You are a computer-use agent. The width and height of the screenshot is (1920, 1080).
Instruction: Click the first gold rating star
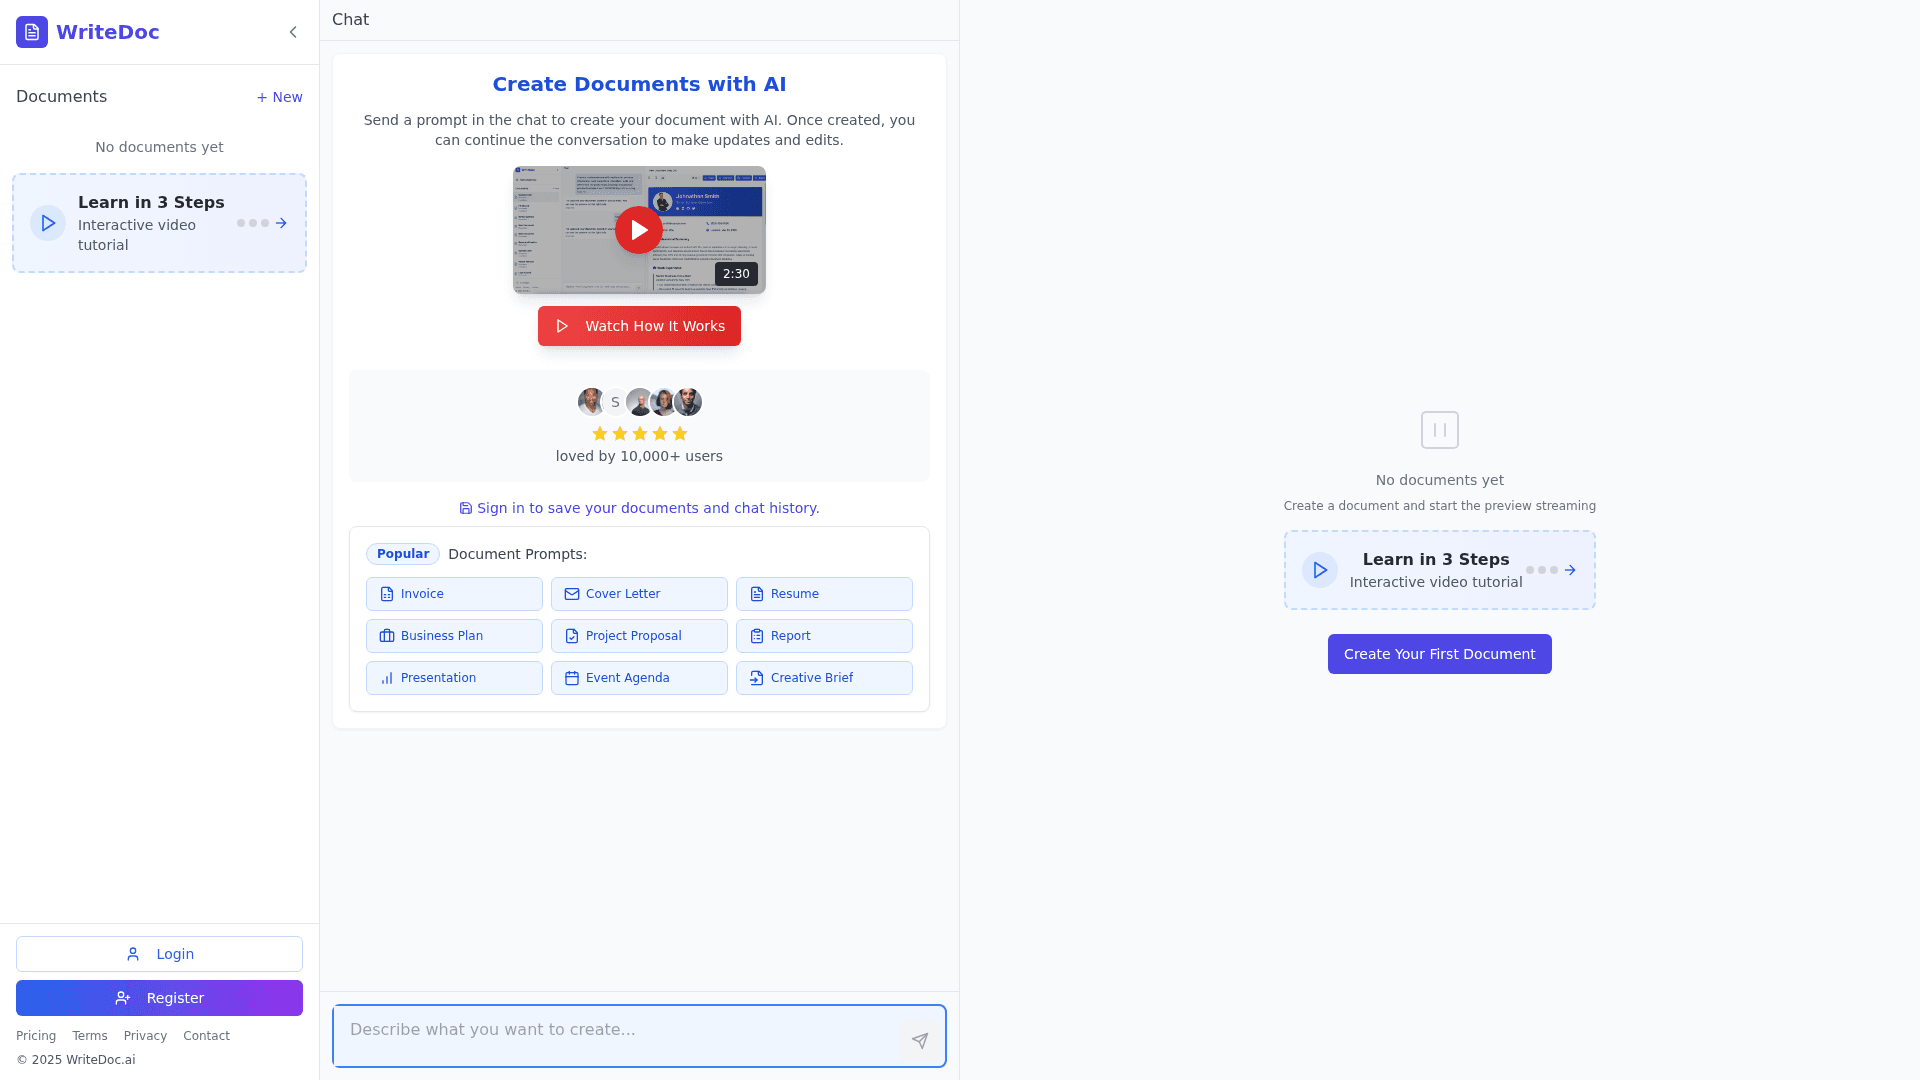pos(600,433)
